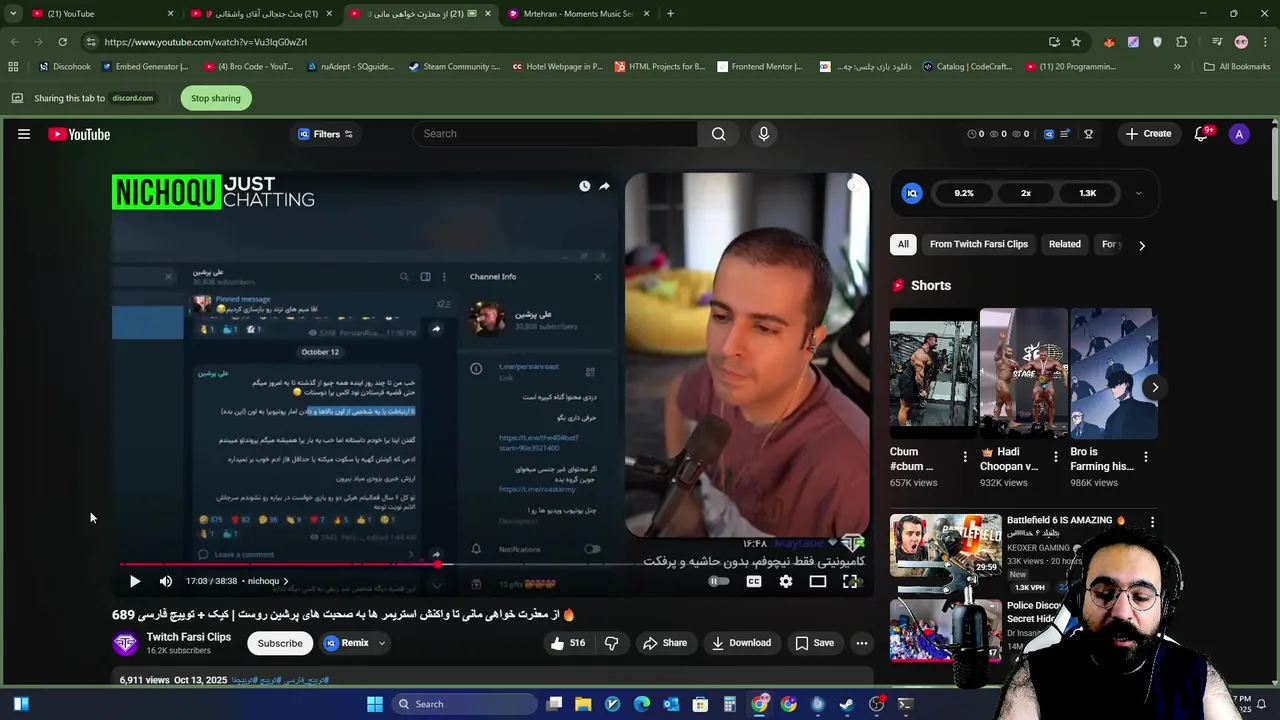
Task: Click the vidIQ round logo in stats panel
Action: tap(911, 193)
